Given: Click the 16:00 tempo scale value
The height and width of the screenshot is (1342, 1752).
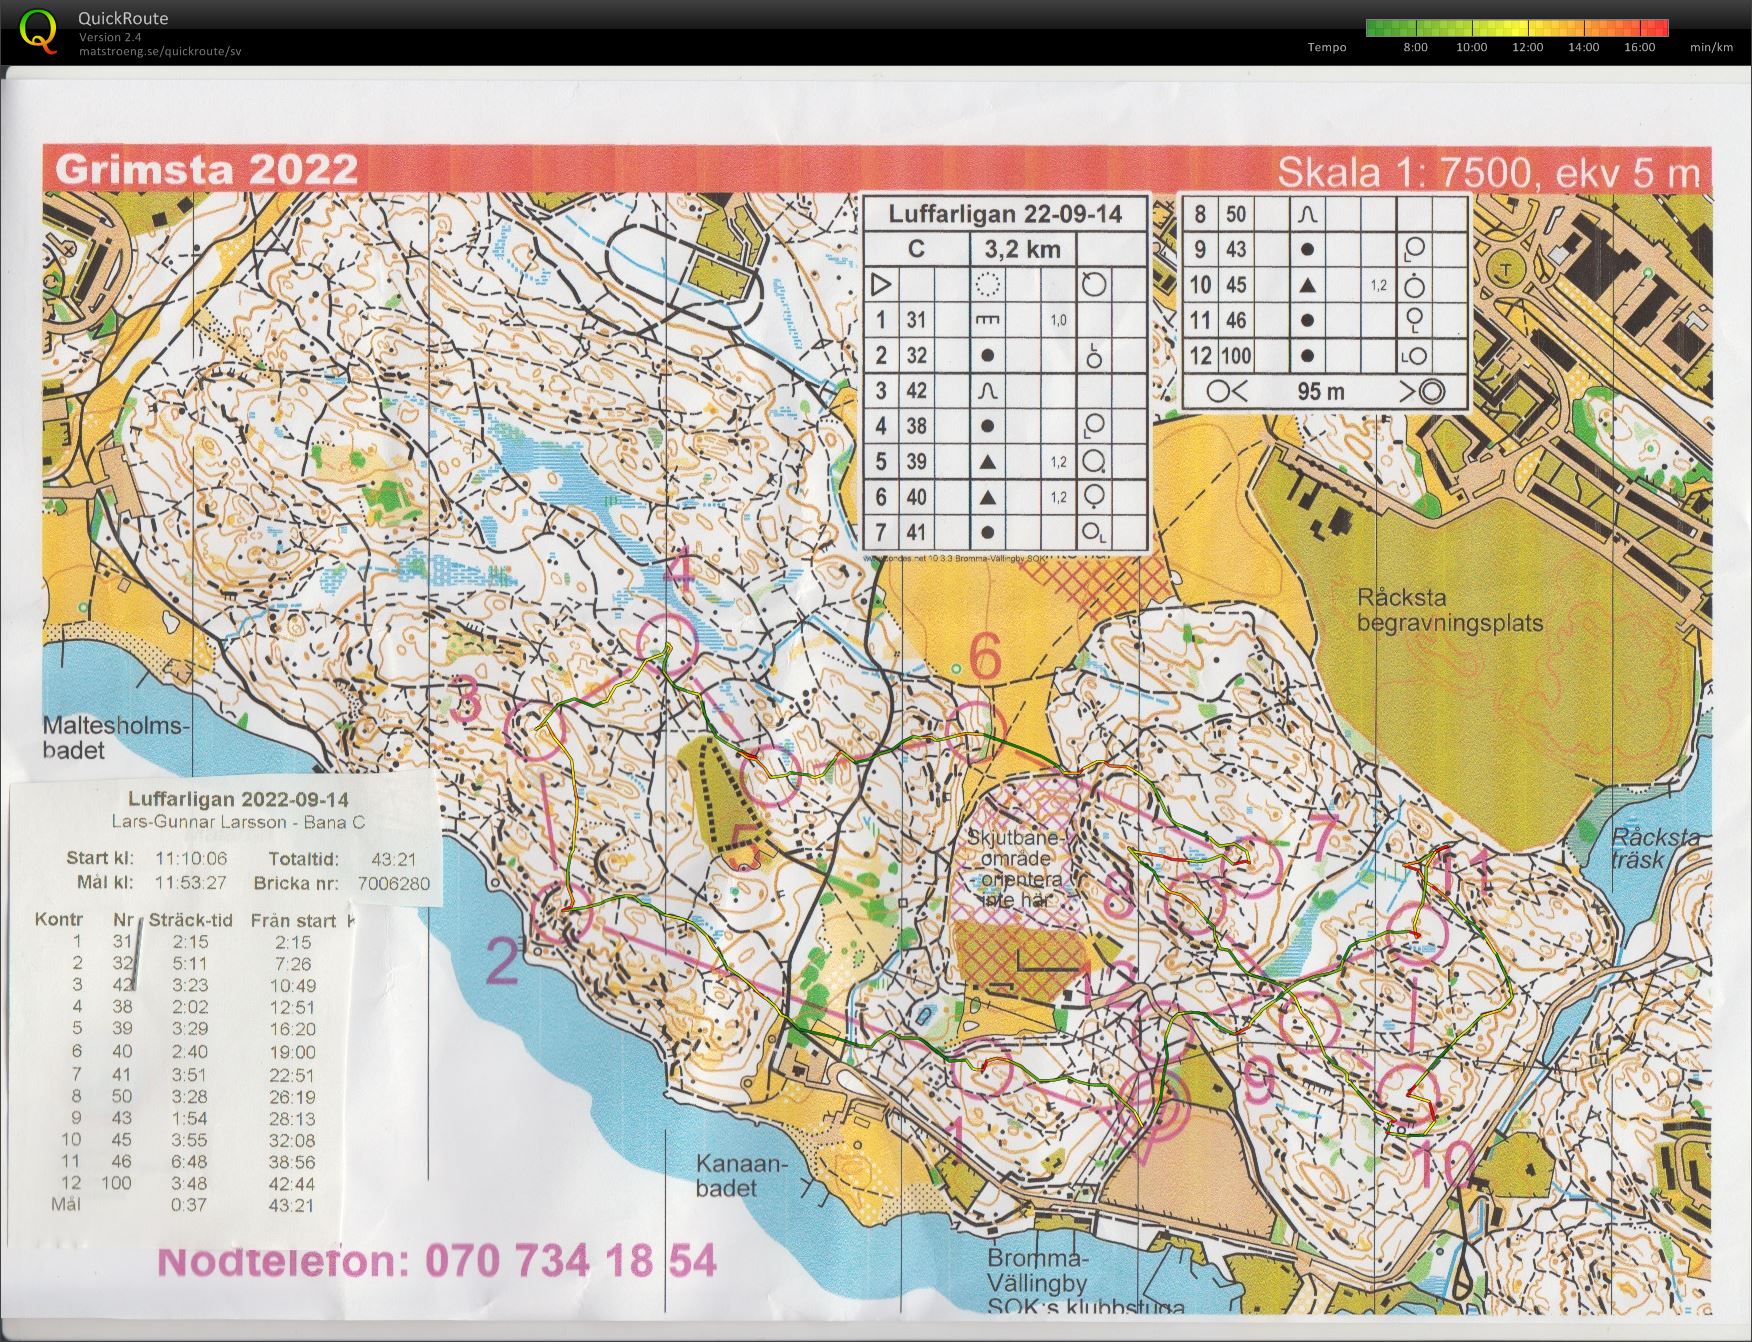Looking at the screenshot, I should point(1639,47).
